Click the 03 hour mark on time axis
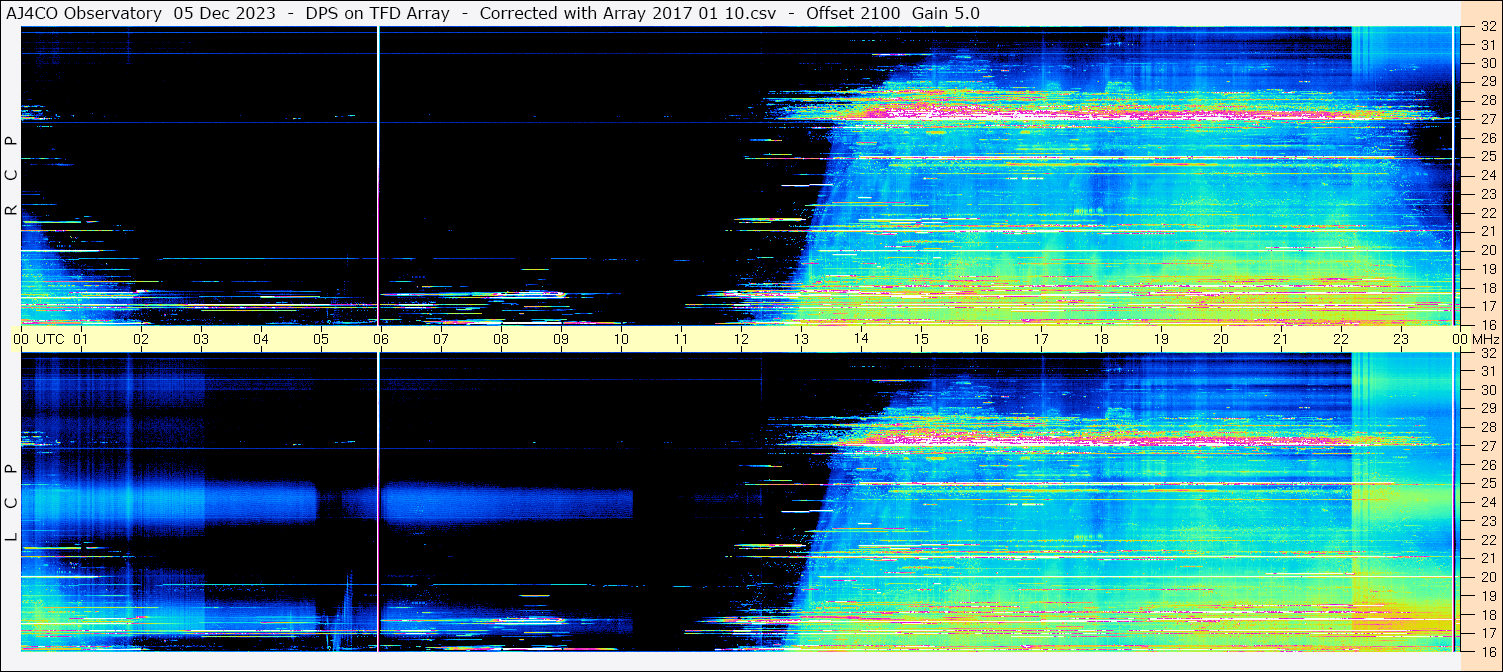Image resolution: width=1503 pixels, height=672 pixels. click(201, 339)
